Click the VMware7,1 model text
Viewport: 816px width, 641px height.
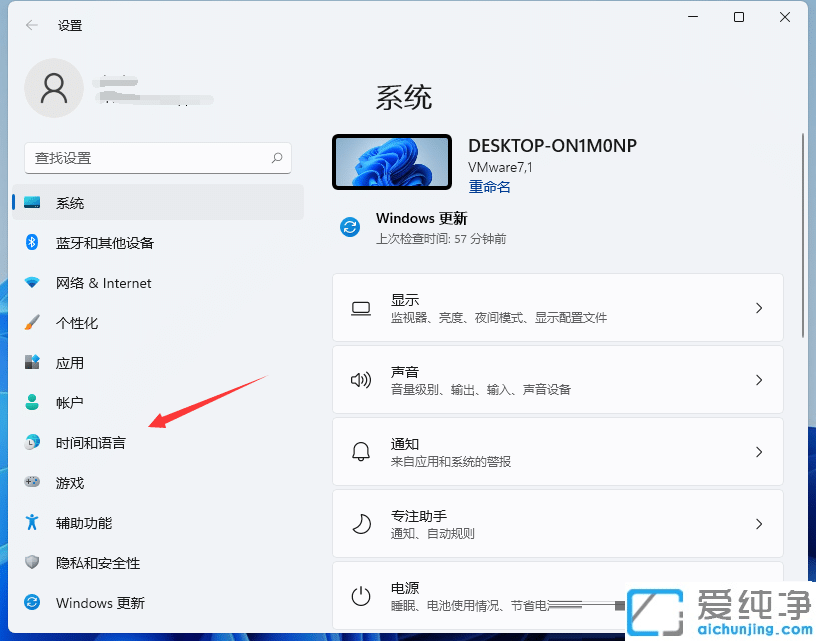click(500, 168)
